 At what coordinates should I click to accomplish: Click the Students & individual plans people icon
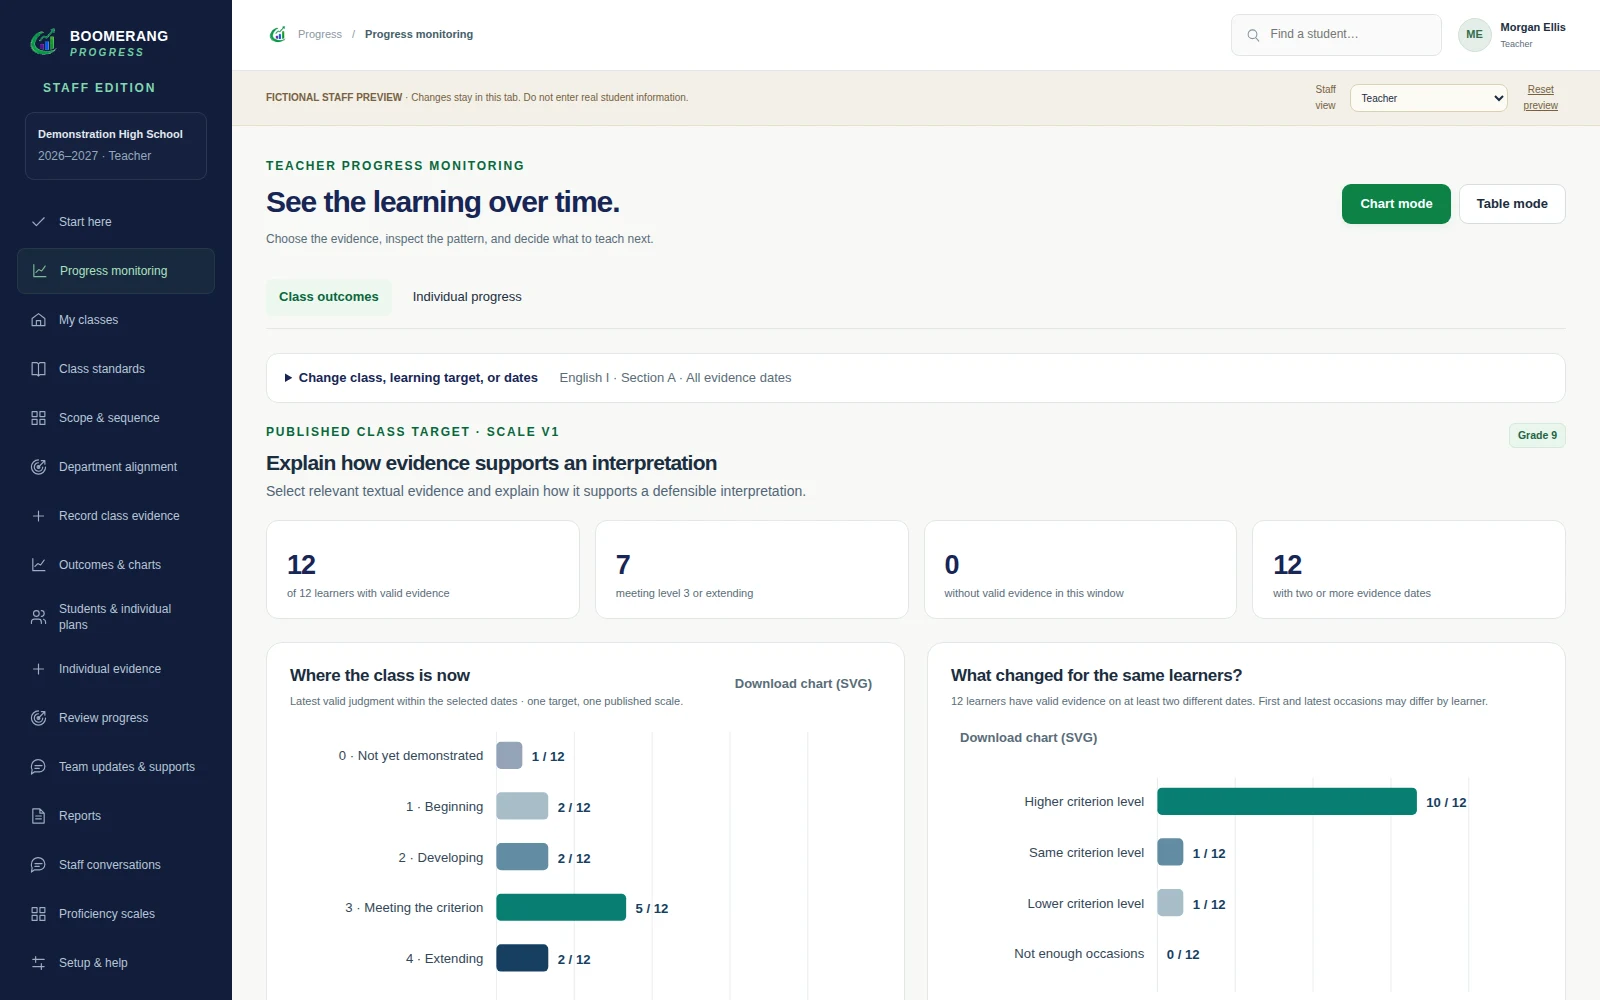coord(38,617)
